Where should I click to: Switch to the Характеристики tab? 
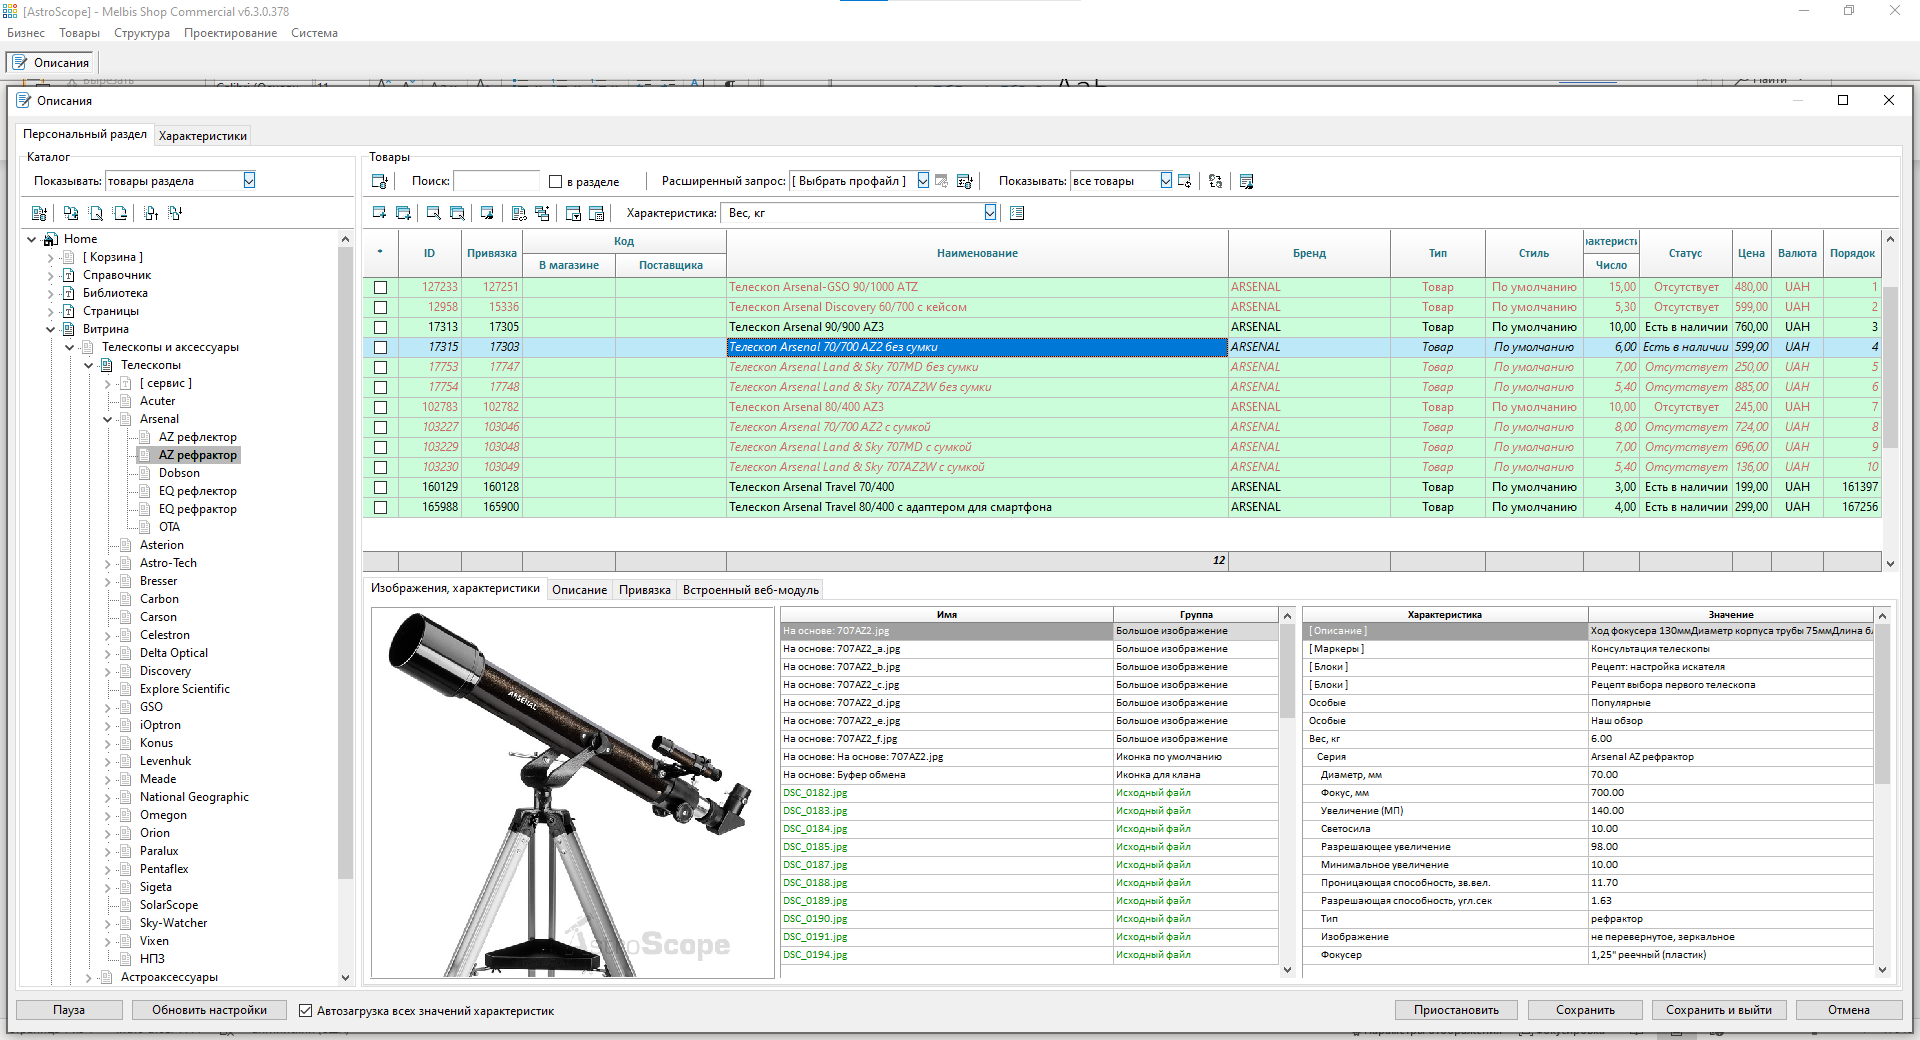click(x=203, y=136)
